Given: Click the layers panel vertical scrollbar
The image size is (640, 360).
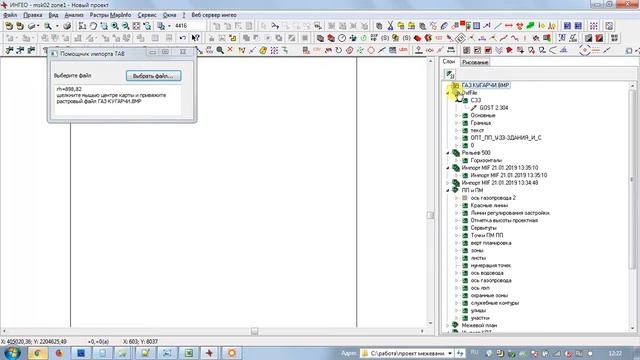Looking at the screenshot, I should click(x=633, y=180).
